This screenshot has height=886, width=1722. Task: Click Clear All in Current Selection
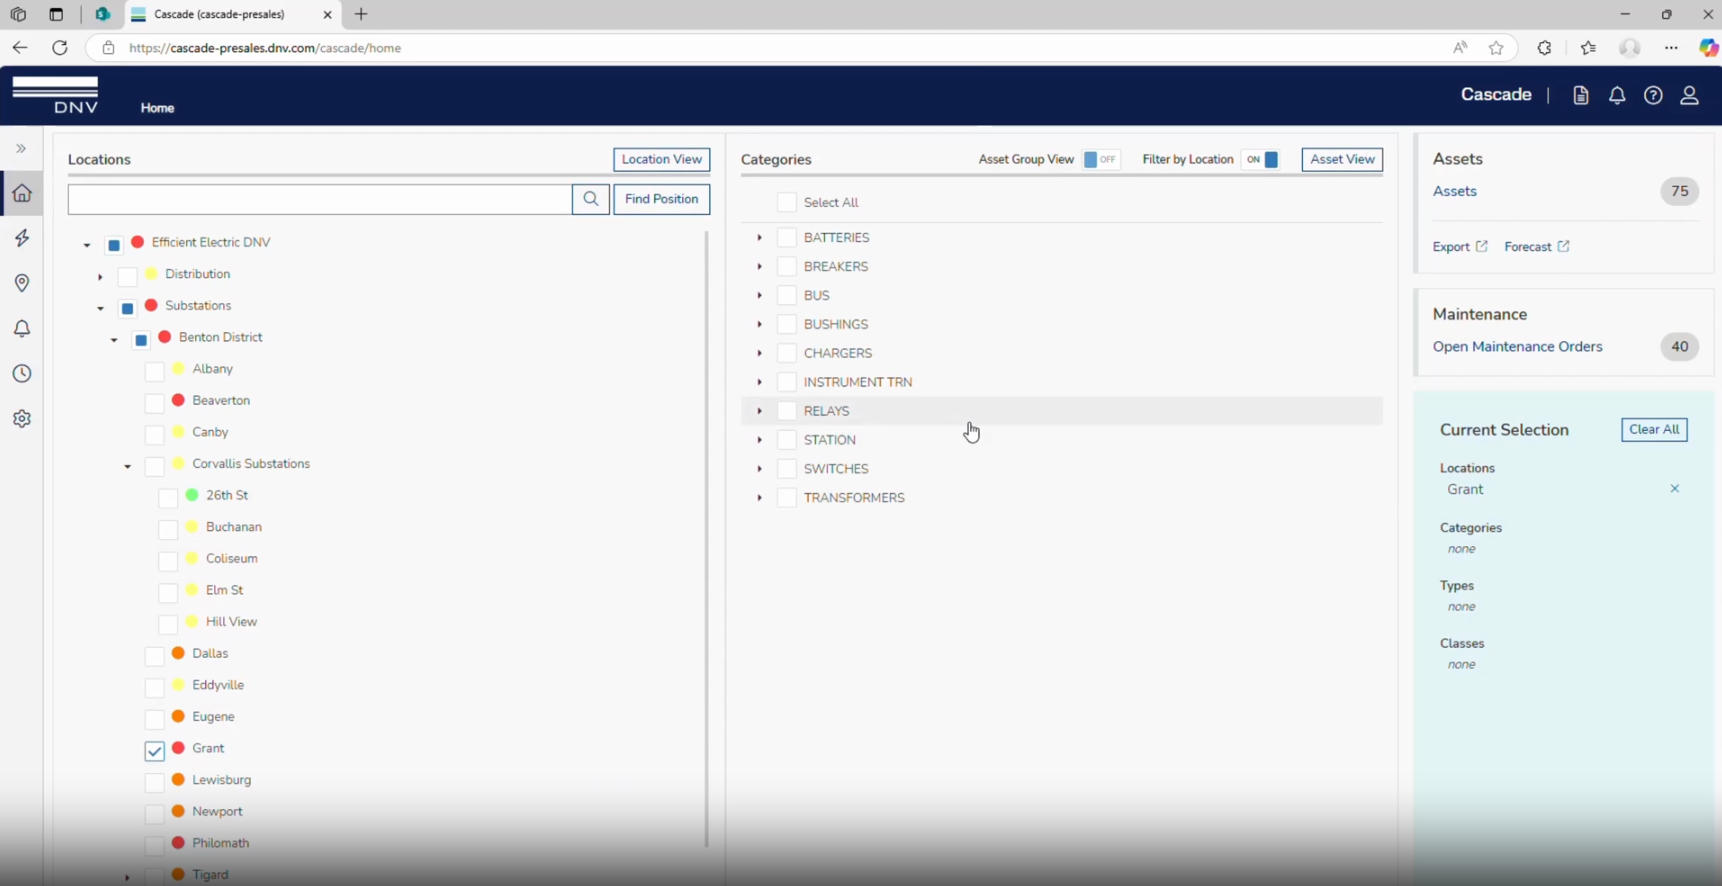(x=1654, y=430)
